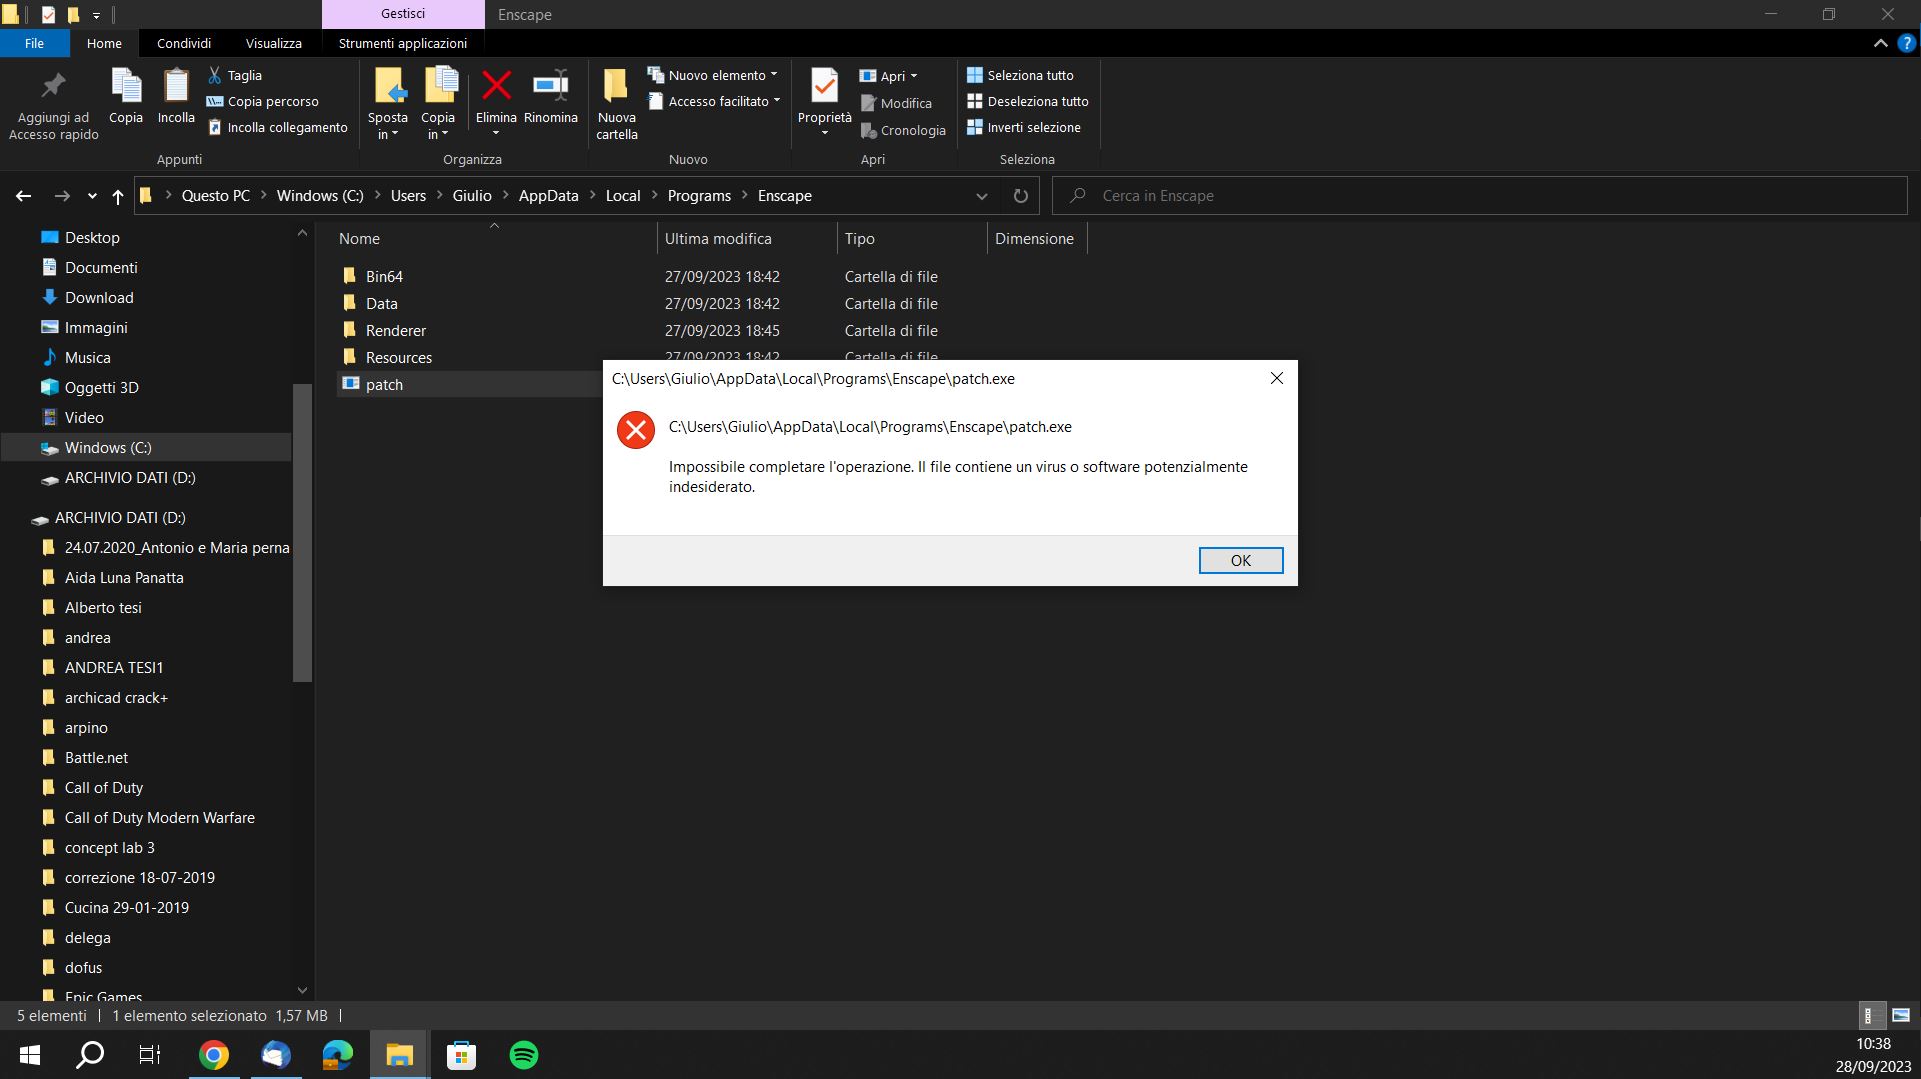
Task: Go up one folder level arrow
Action: pyautogui.click(x=118, y=196)
